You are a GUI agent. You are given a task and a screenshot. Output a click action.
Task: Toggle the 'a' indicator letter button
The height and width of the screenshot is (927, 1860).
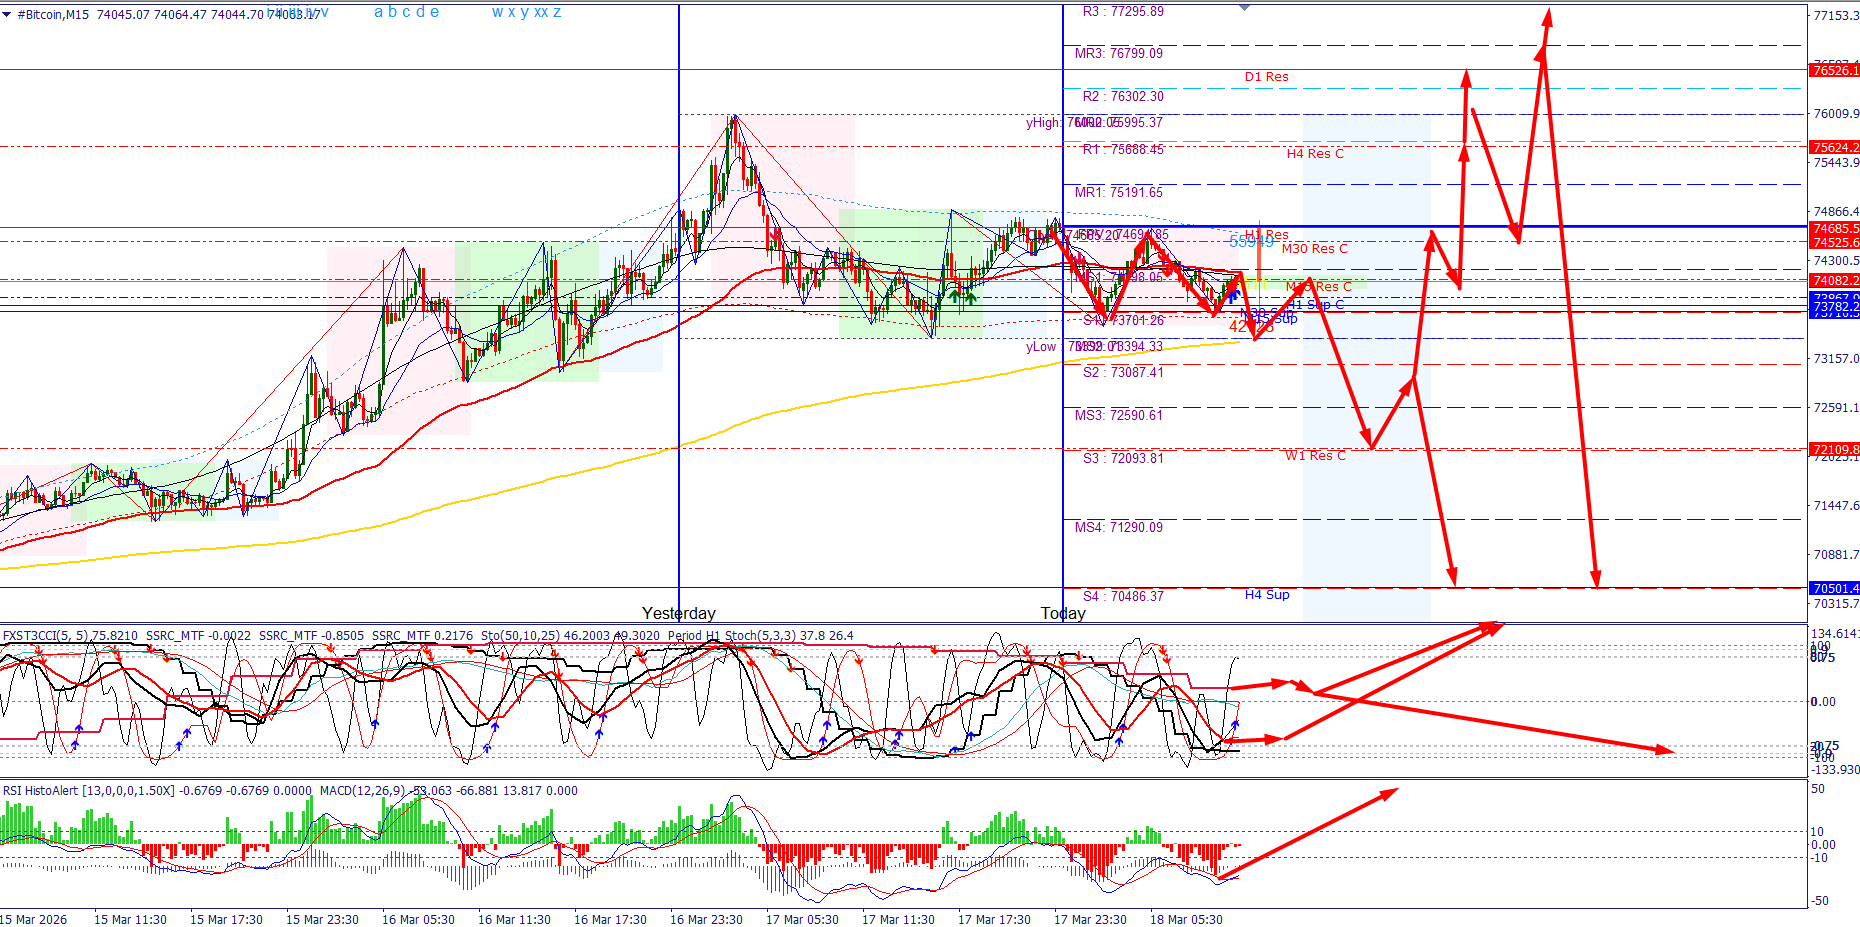click(379, 13)
